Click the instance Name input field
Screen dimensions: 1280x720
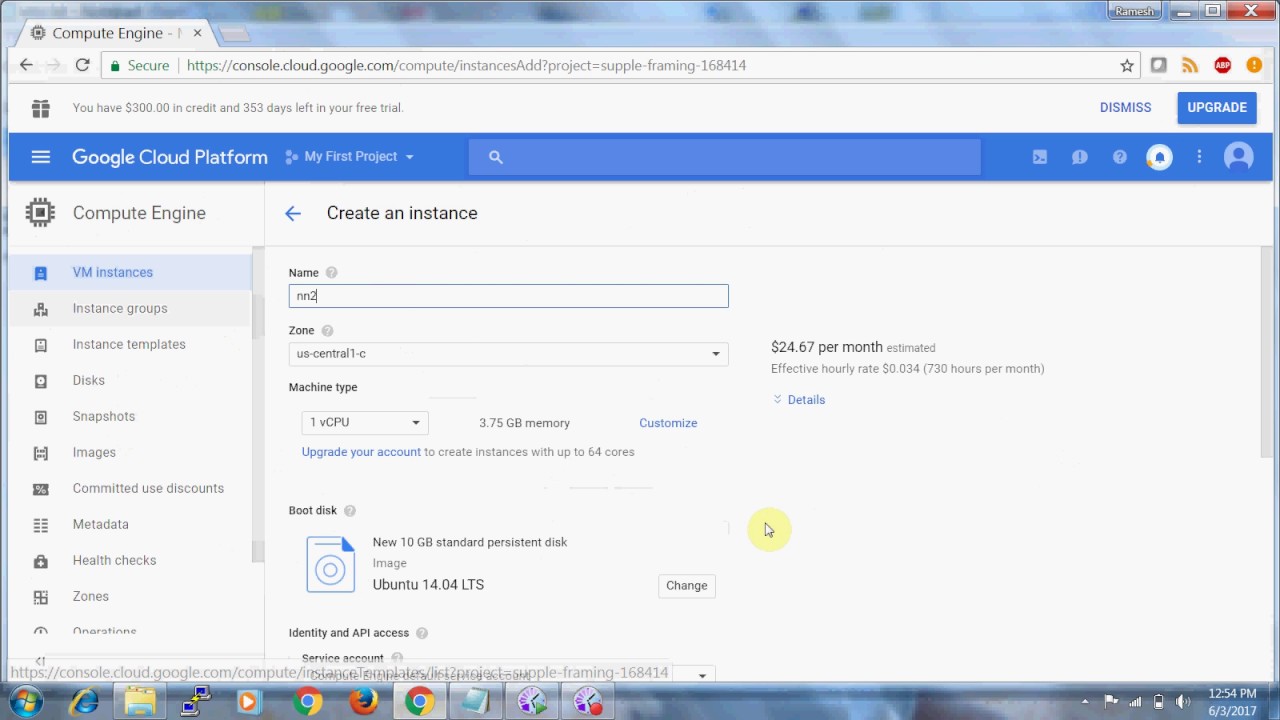click(x=508, y=296)
